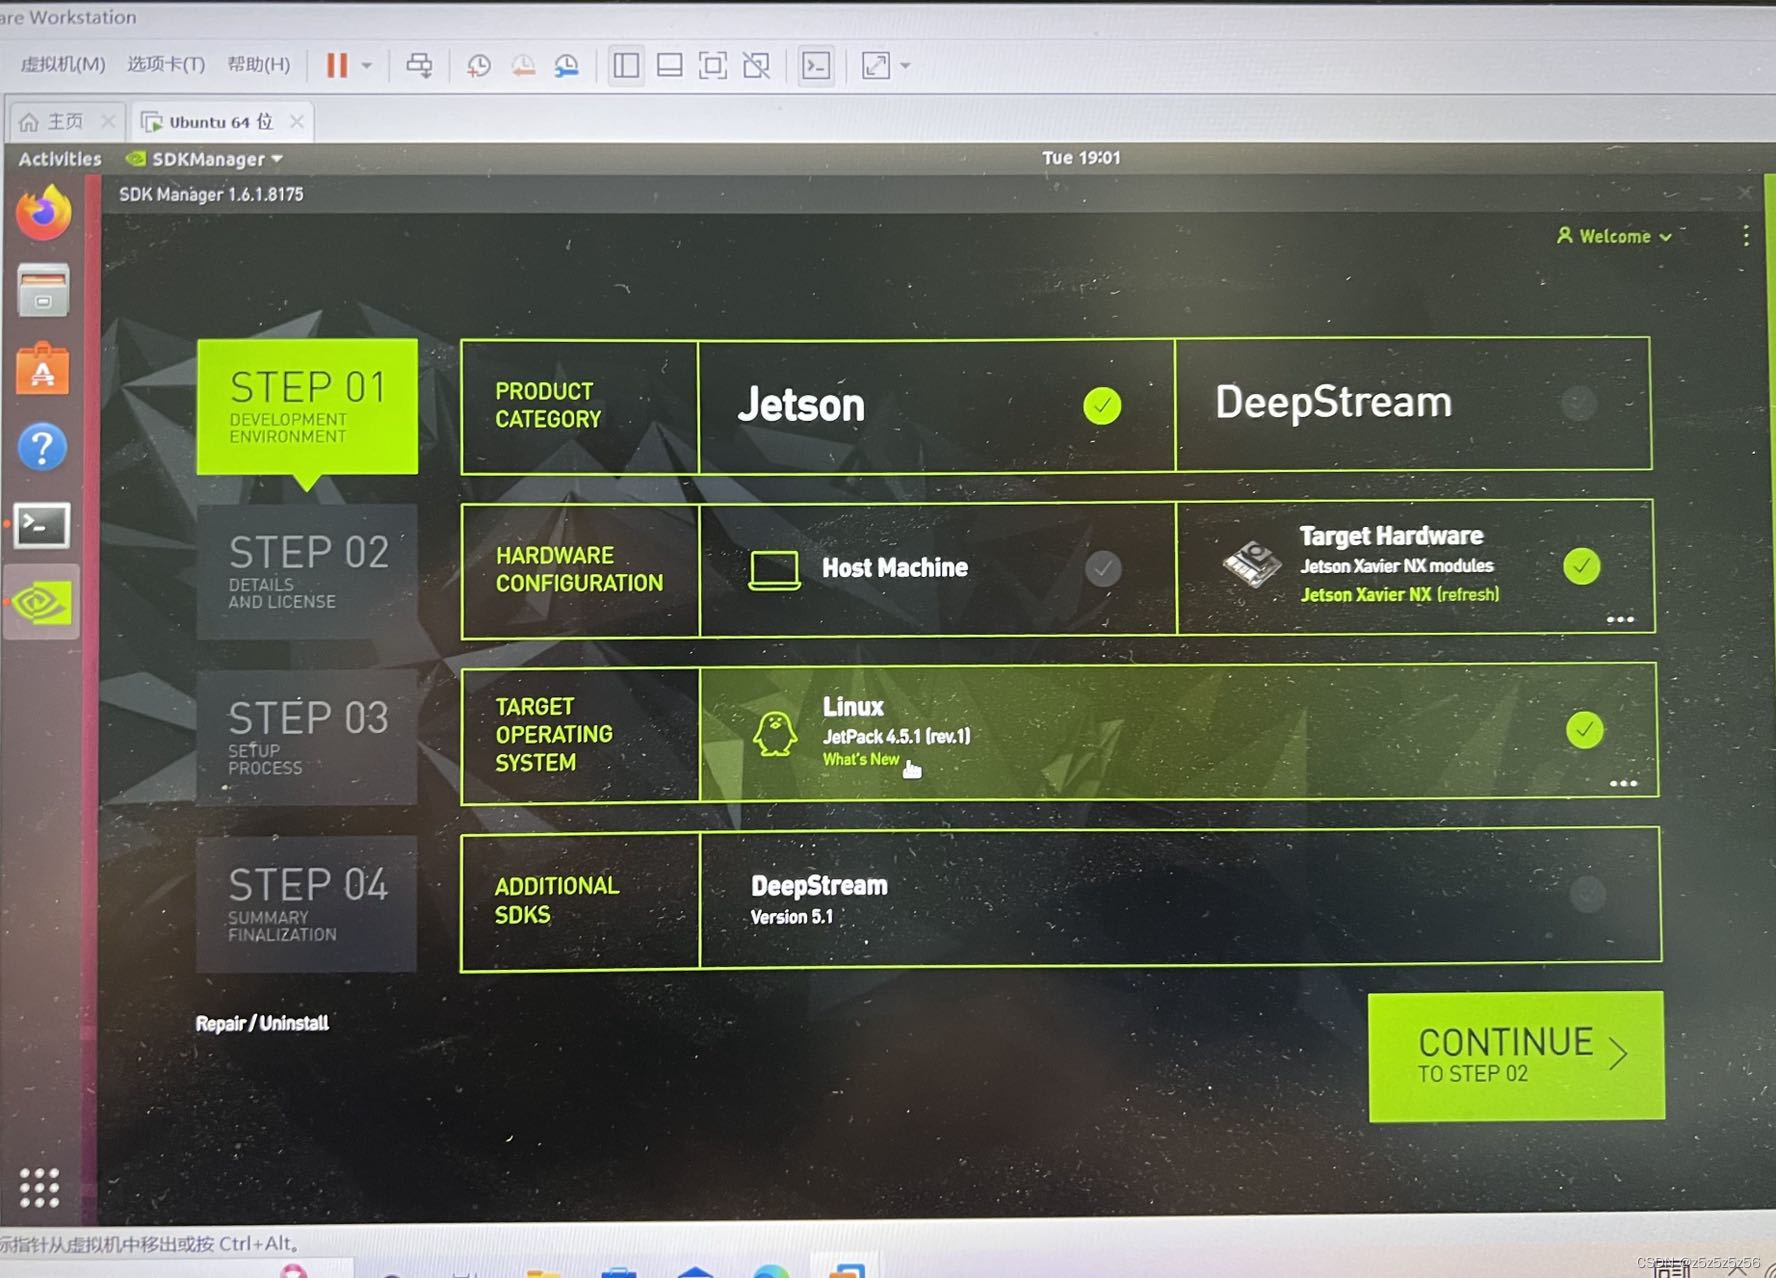The height and width of the screenshot is (1278, 1776).
Task: Open the VMware console view icon
Action: pos(816,66)
